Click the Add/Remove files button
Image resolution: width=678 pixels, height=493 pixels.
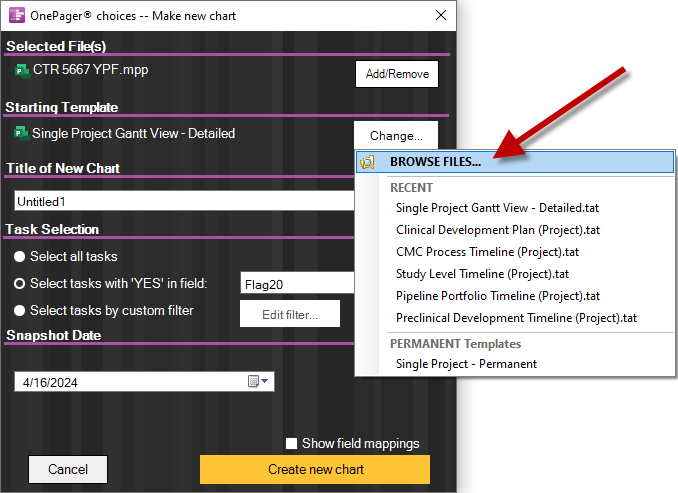click(x=396, y=74)
